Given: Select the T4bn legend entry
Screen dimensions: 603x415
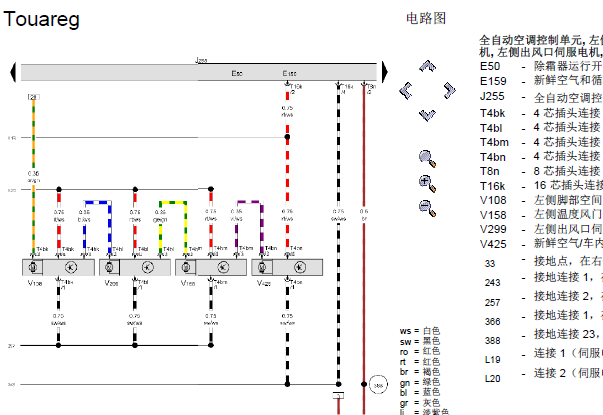Looking at the screenshot, I should 541,157.
